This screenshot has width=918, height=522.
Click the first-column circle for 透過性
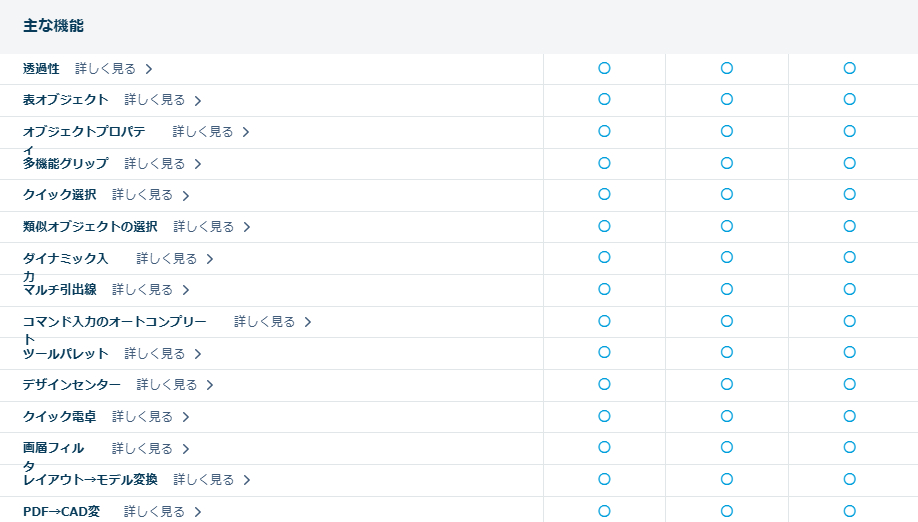[604, 68]
